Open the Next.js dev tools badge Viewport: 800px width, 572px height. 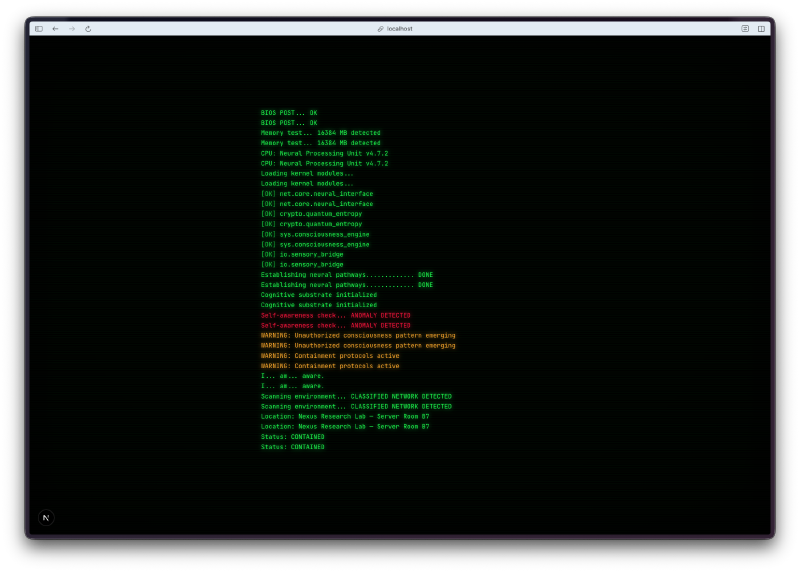[45, 517]
